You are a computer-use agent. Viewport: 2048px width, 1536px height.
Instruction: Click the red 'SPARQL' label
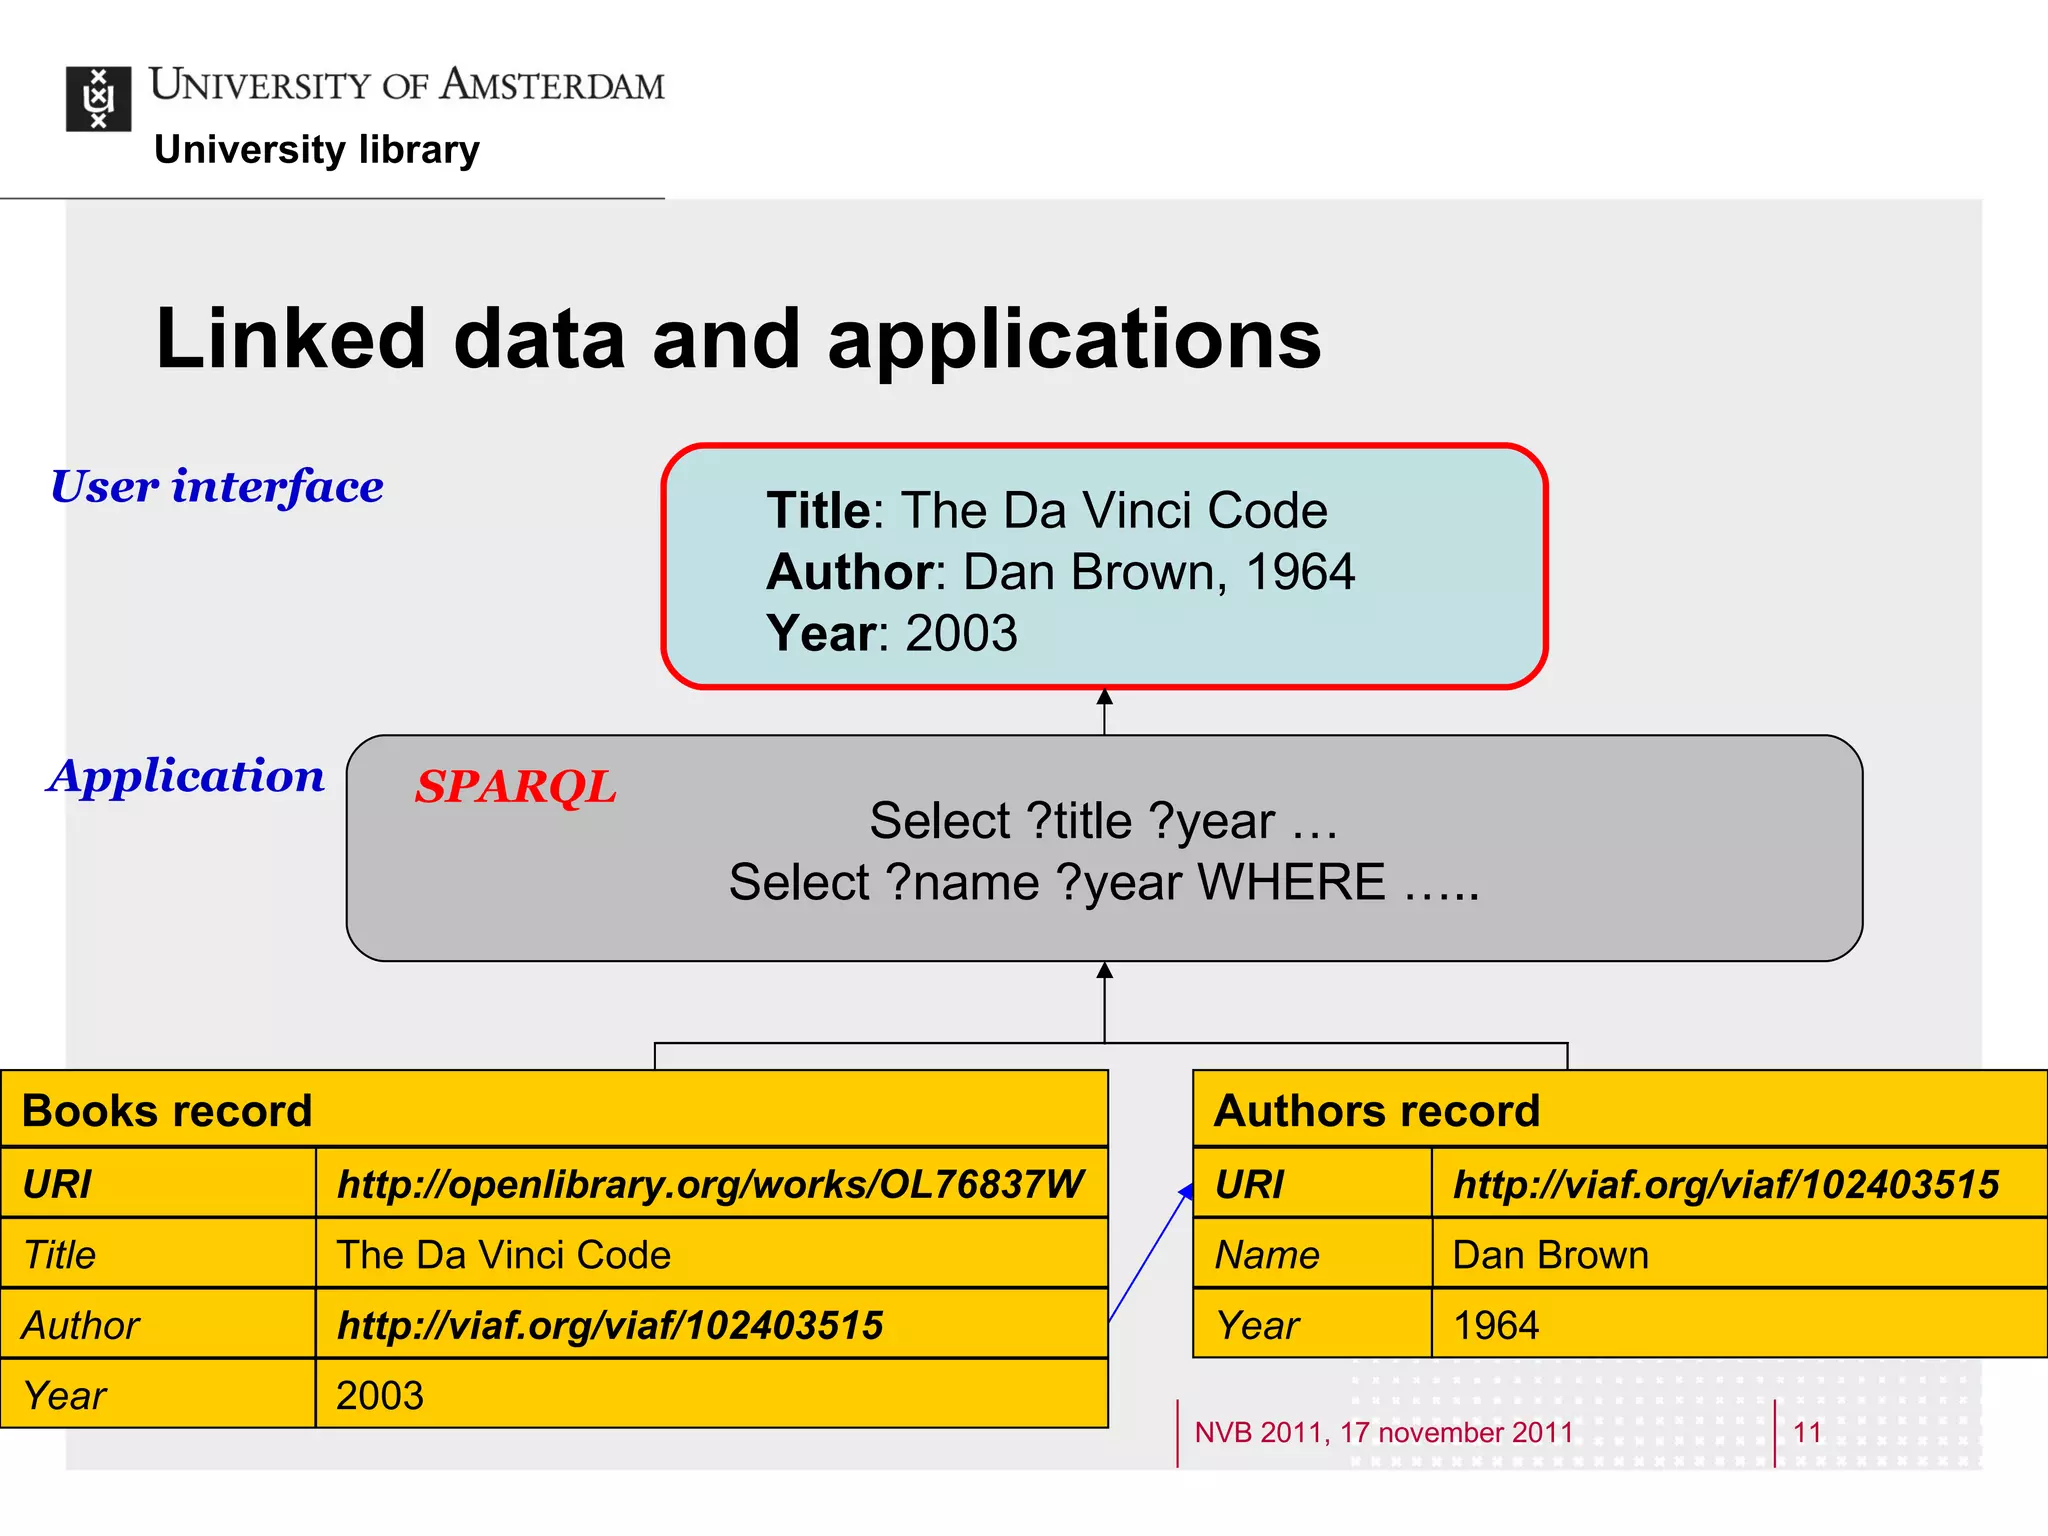516,787
